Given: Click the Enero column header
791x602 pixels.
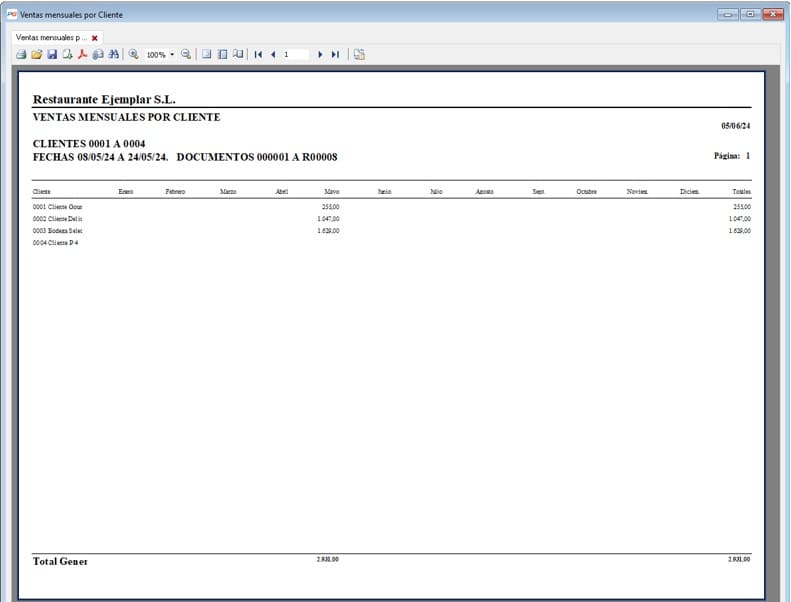Looking at the screenshot, I should click(126, 192).
